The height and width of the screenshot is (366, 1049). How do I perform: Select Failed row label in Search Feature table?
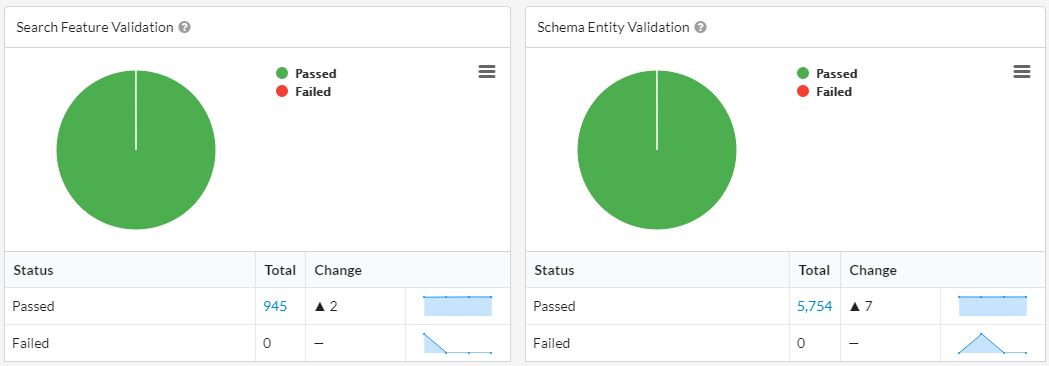(31, 343)
